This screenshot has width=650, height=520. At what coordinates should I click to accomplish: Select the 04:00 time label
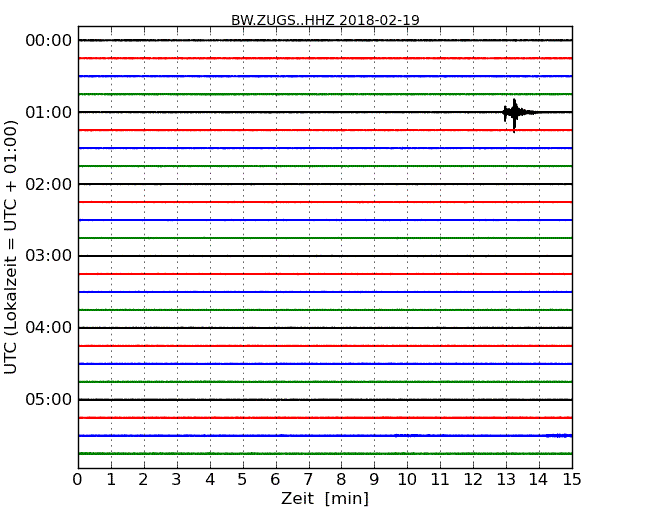click(x=49, y=328)
